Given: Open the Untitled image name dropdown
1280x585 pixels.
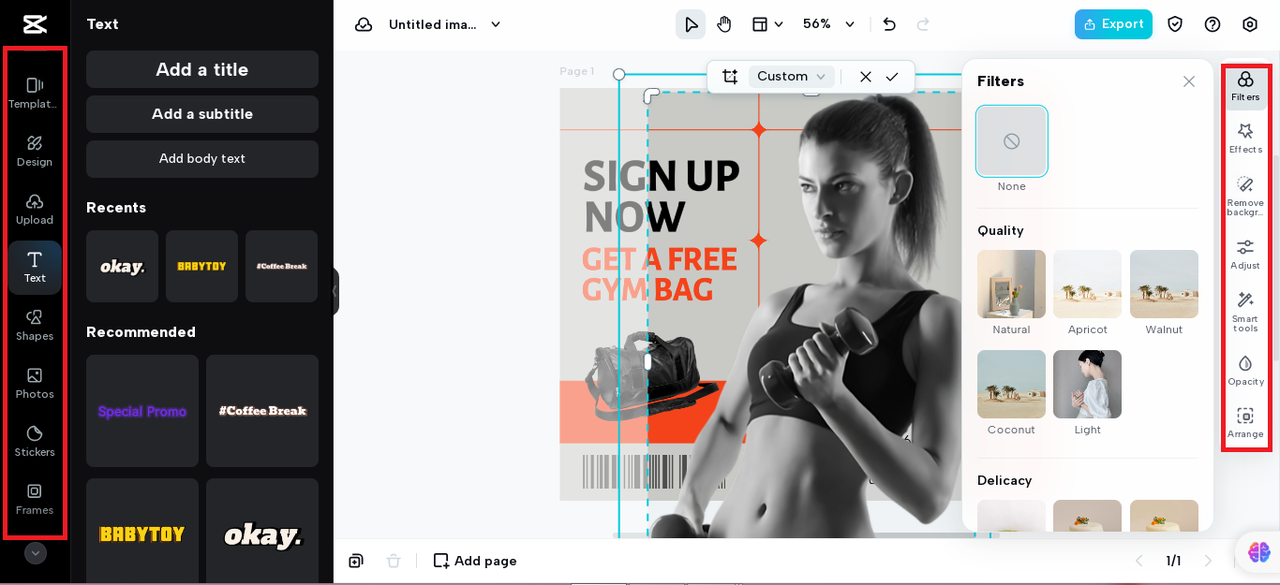Looking at the screenshot, I should pos(445,24).
